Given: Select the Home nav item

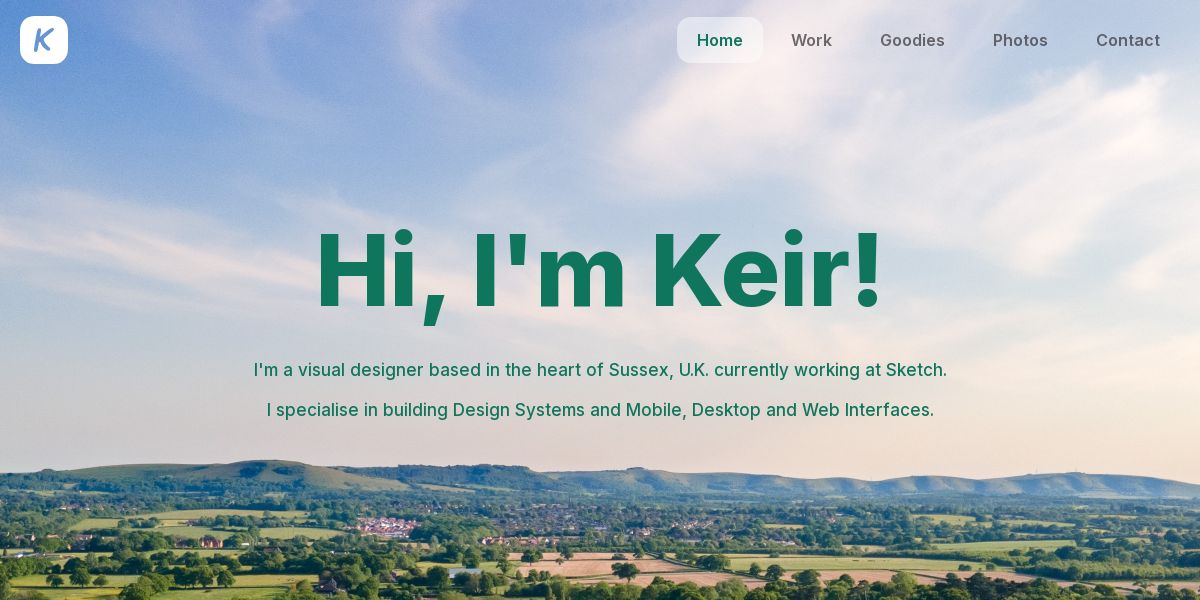Looking at the screenshot, I should tap(720, 40).
